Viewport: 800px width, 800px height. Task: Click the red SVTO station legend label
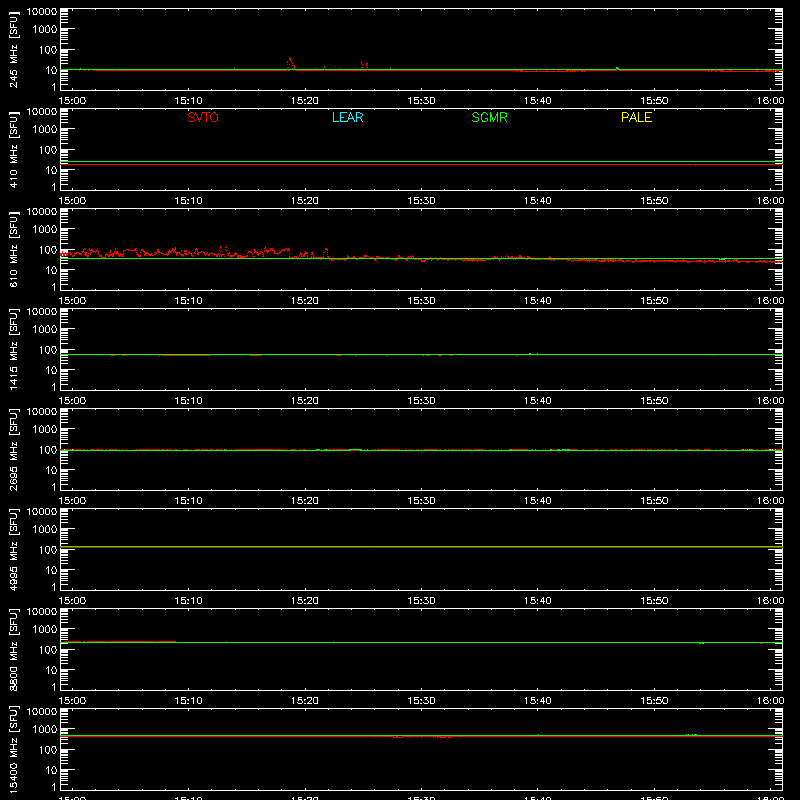point(203,117)
